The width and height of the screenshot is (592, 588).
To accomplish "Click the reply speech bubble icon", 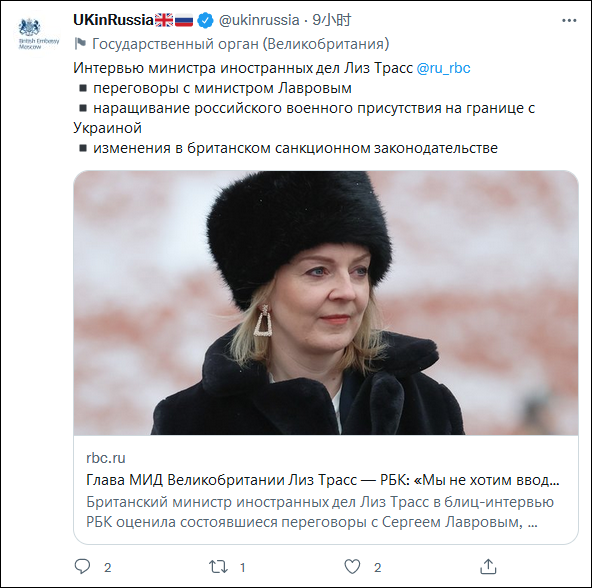I will [x=82, y=566].
